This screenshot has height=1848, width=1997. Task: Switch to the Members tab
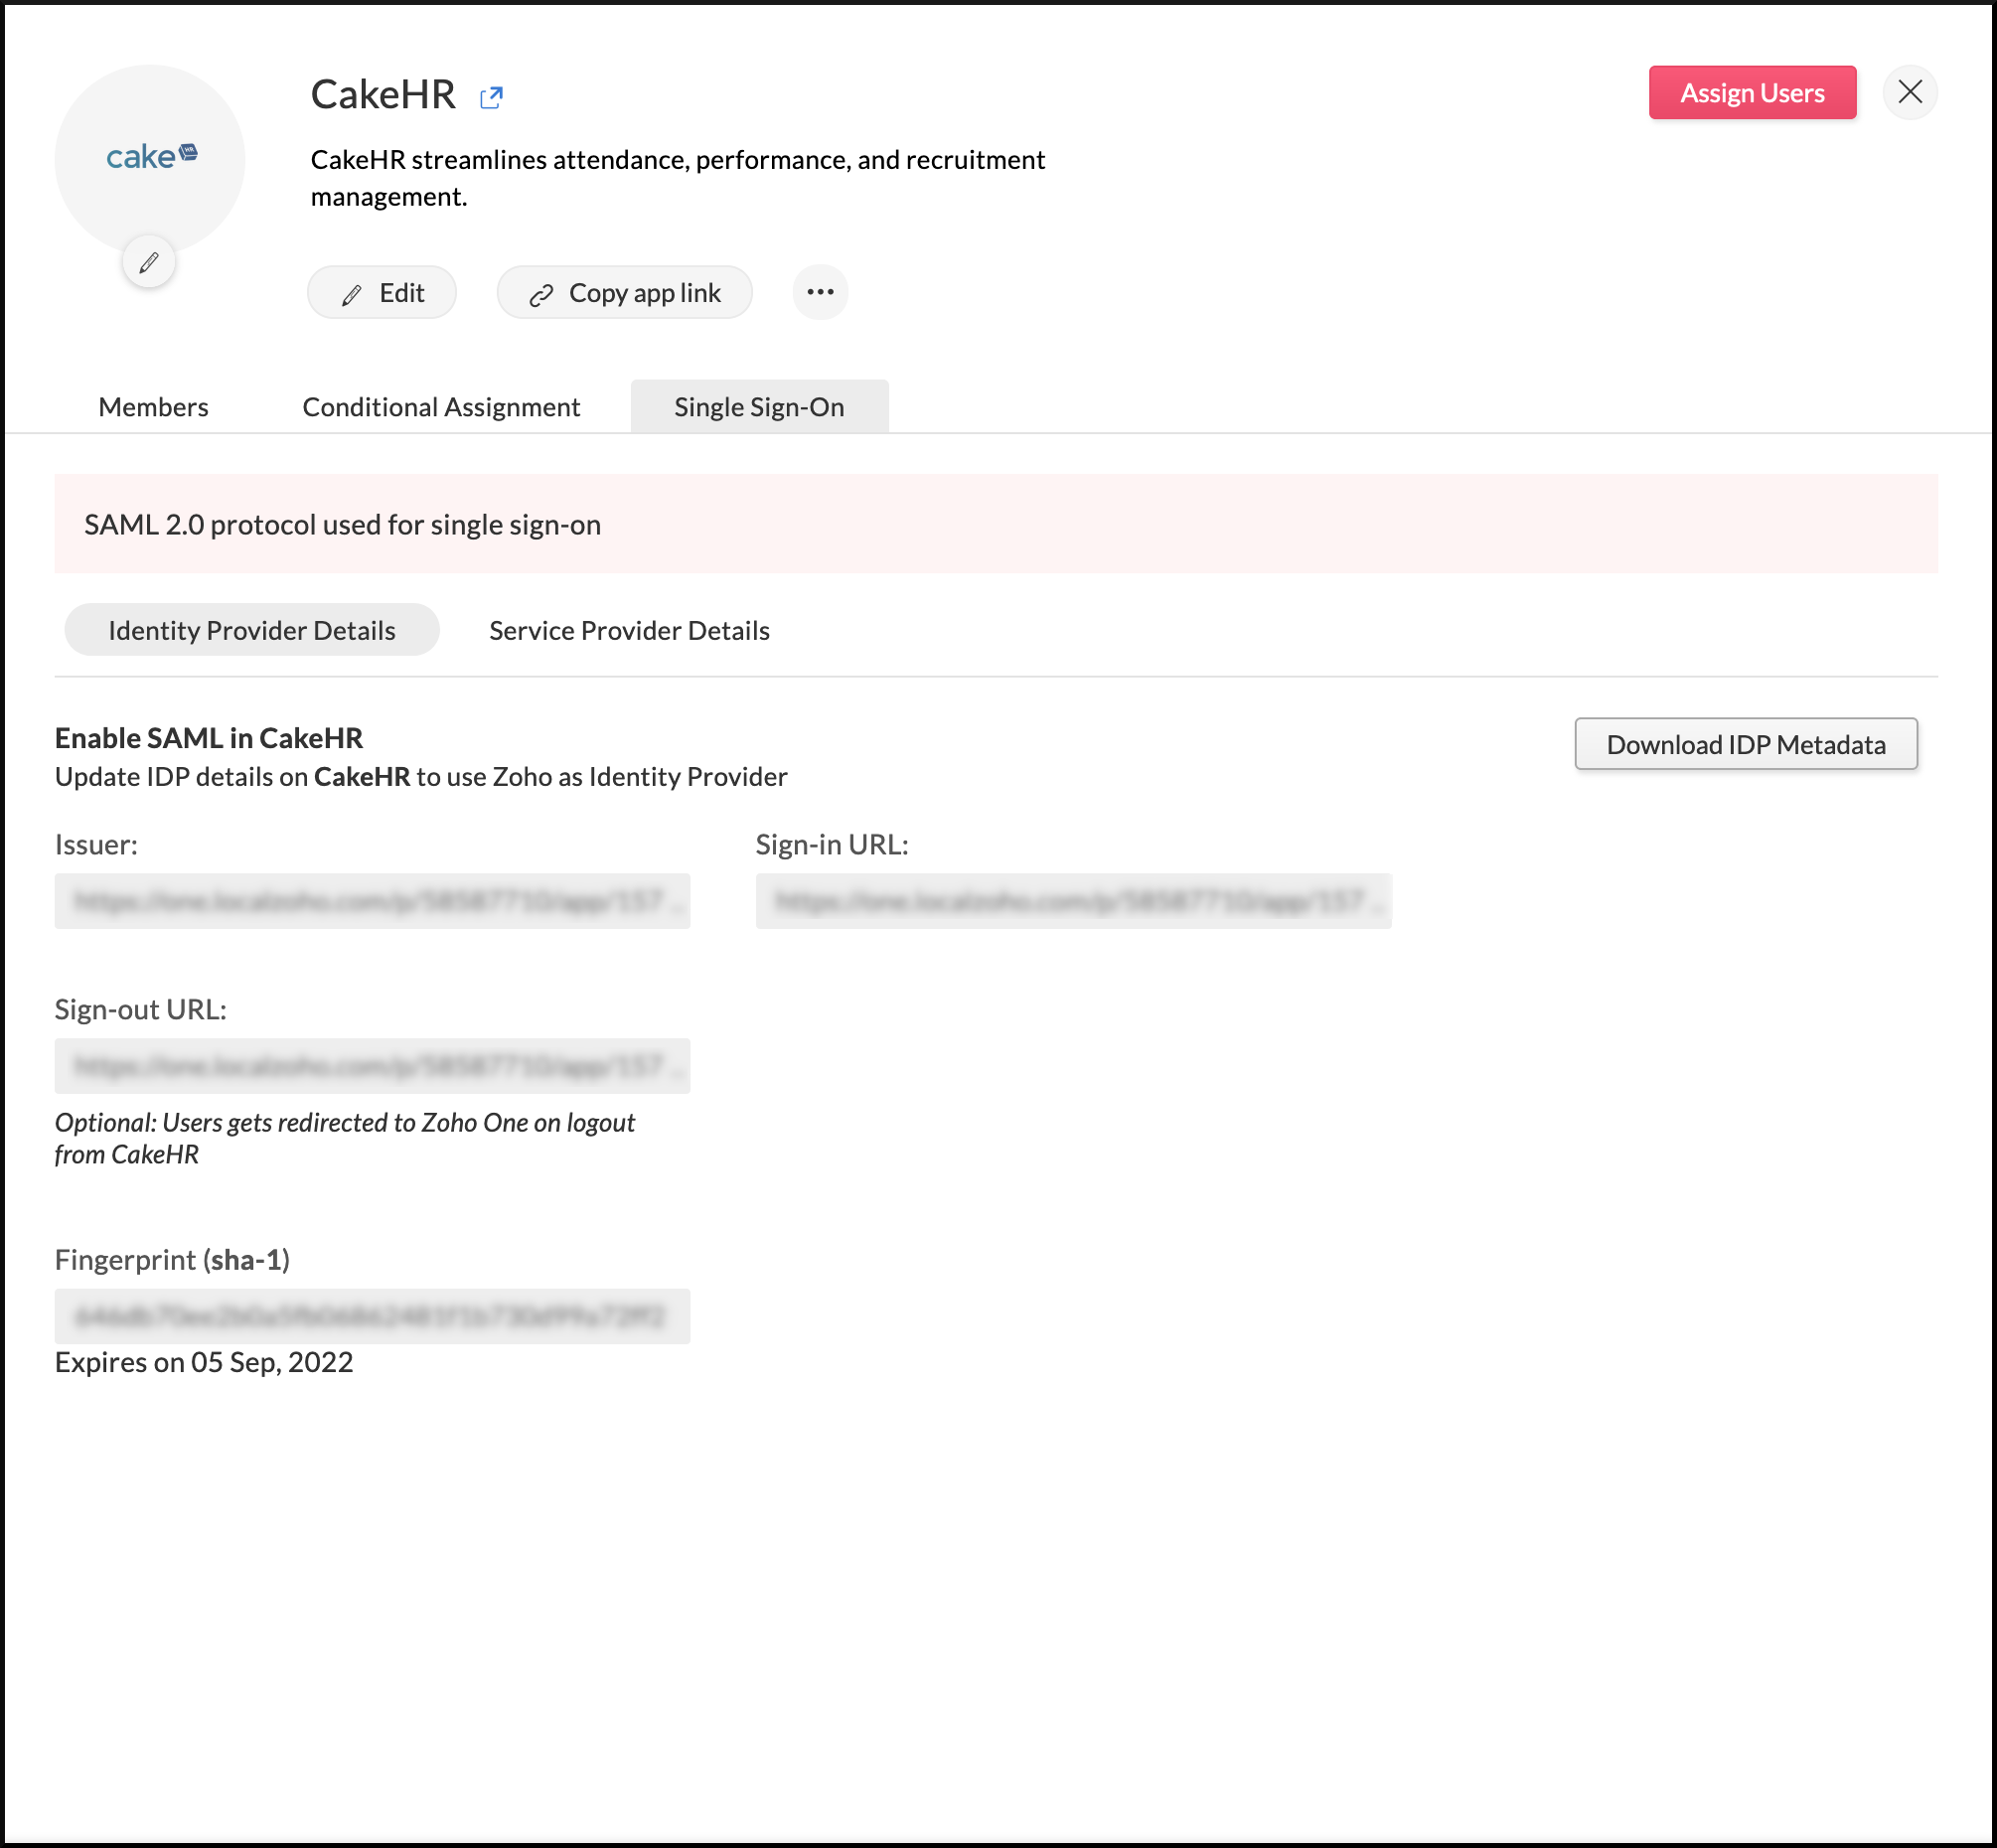(152, 406)
